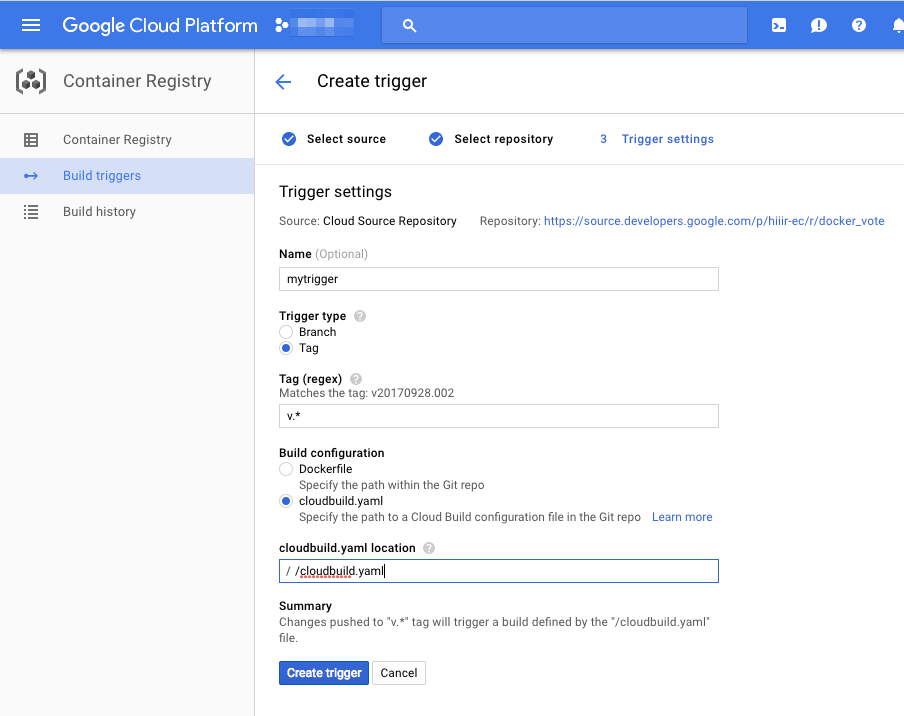Click the Google Cloud Platform title
904x716 pixels.
tap(160, 25)
